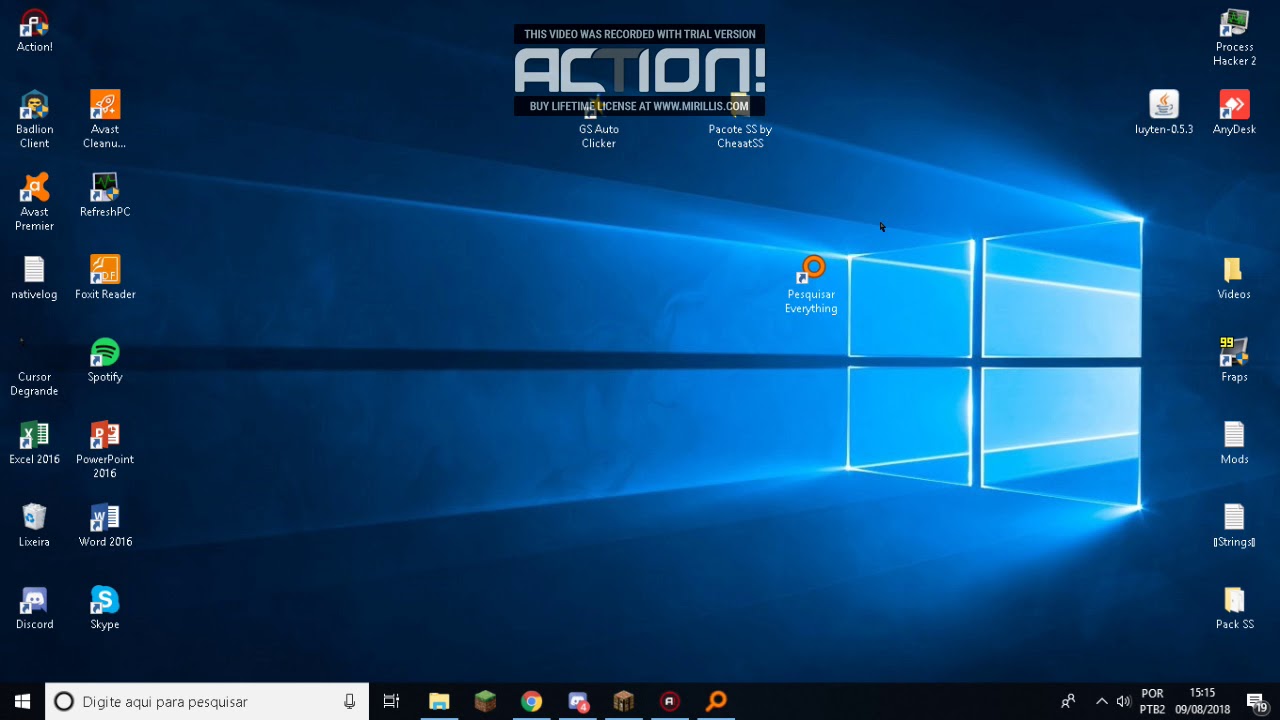Open the People tray icon
This screenshot has width=1280, height=720.
(x=1068, y=701)
